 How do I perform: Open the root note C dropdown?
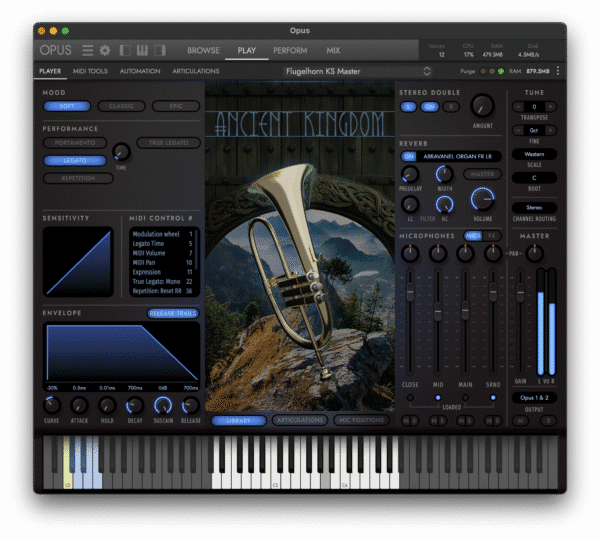(534, 178)
